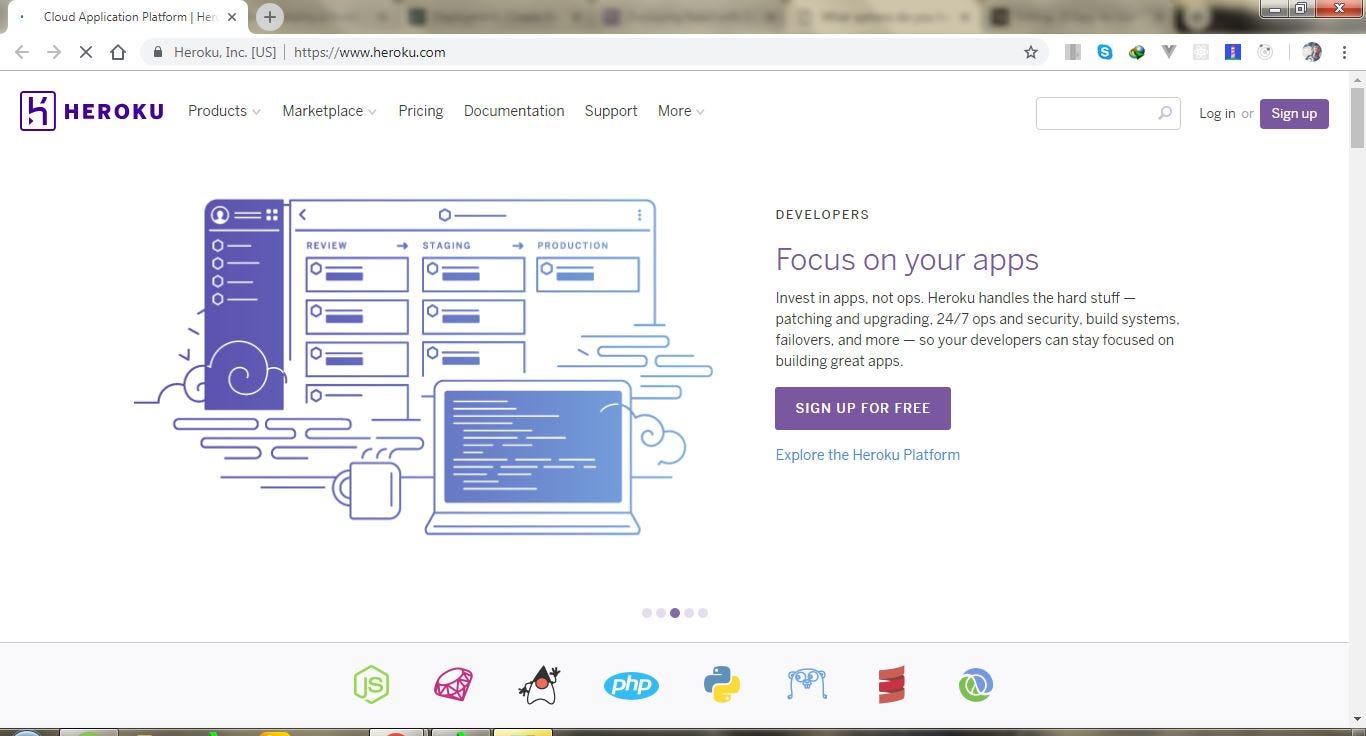Click the Focus on your apps heading

907,260
